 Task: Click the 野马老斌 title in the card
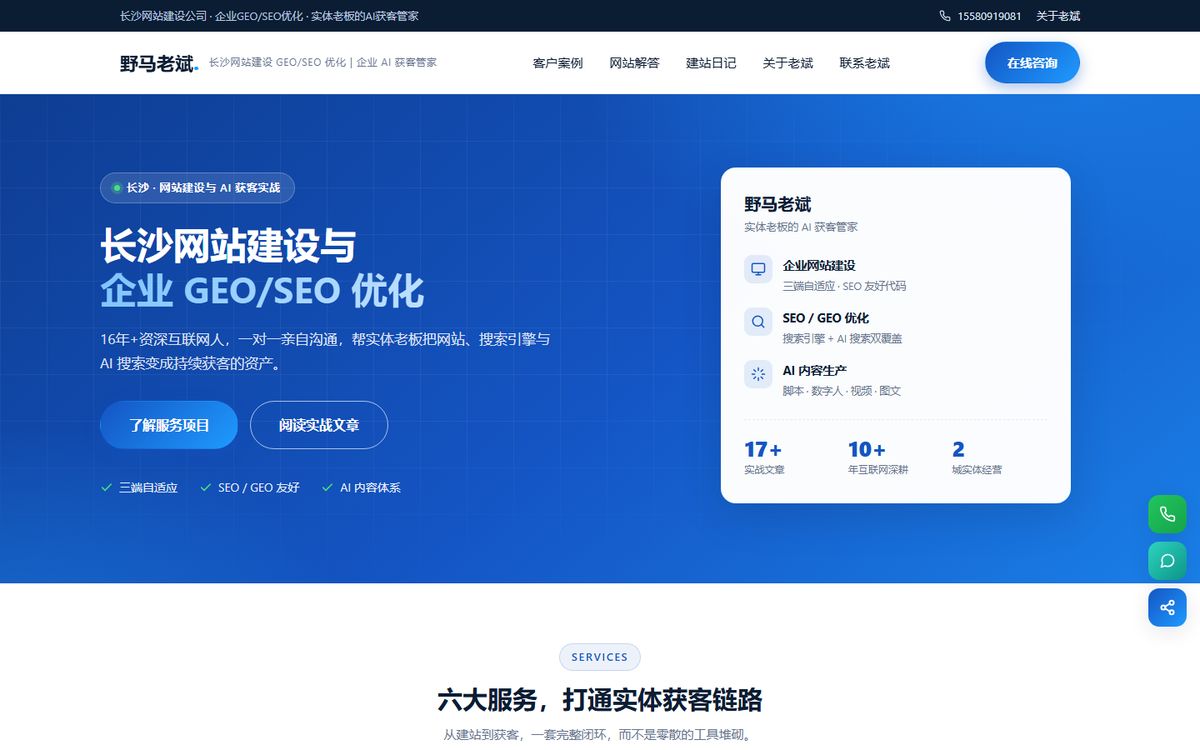[778, 204]
